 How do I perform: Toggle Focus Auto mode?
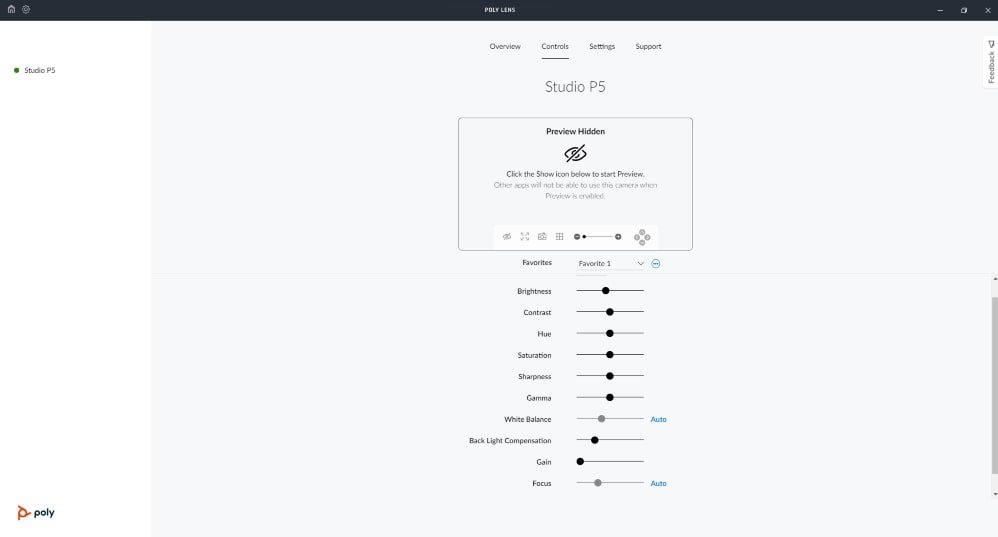tap(658, 483)
